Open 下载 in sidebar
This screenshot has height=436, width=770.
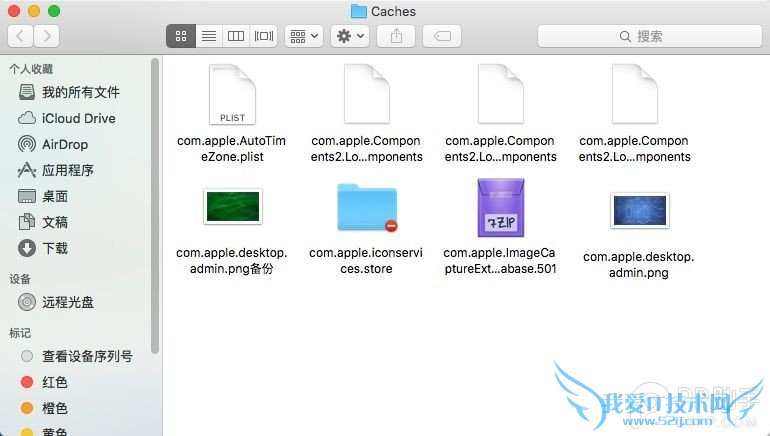point(55,248)
